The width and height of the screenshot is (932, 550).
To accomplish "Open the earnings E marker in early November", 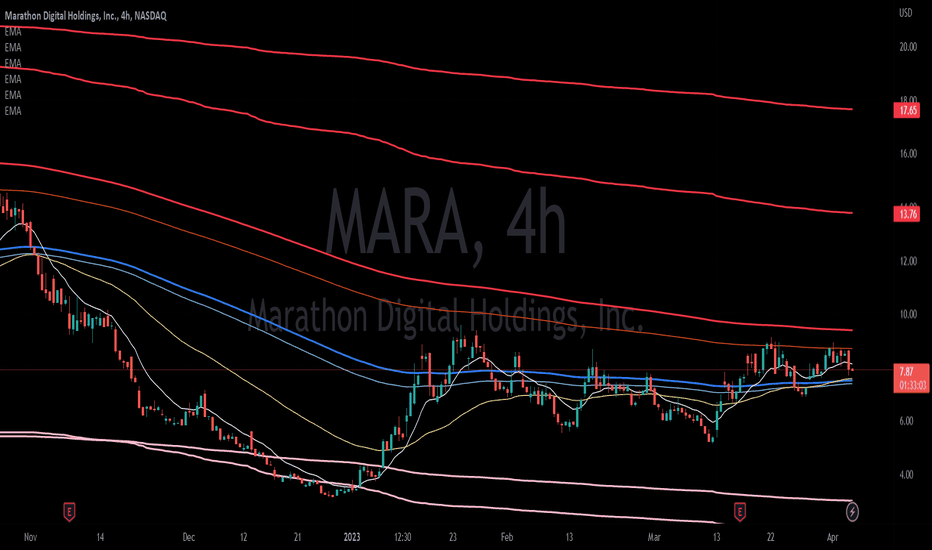I will (69, 511).
